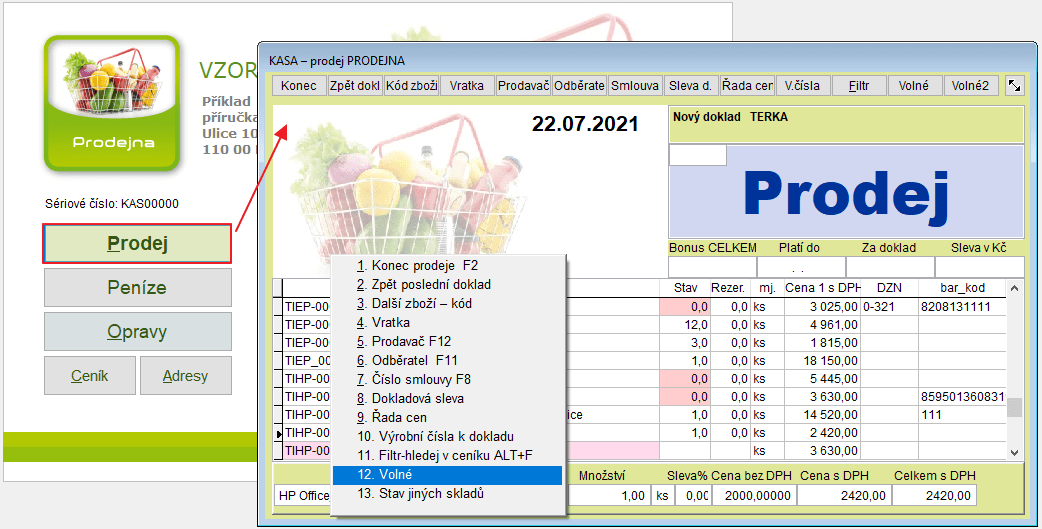Click the Sleva d. toolbar button
The width and height of the screenshot is (1042, 529).
tap(691, 86)
